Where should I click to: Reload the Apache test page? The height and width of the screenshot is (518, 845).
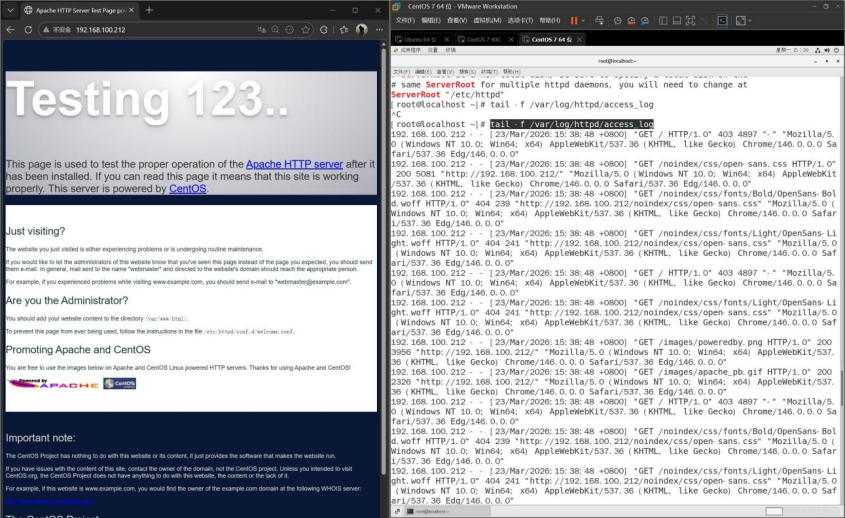[28, 30]
